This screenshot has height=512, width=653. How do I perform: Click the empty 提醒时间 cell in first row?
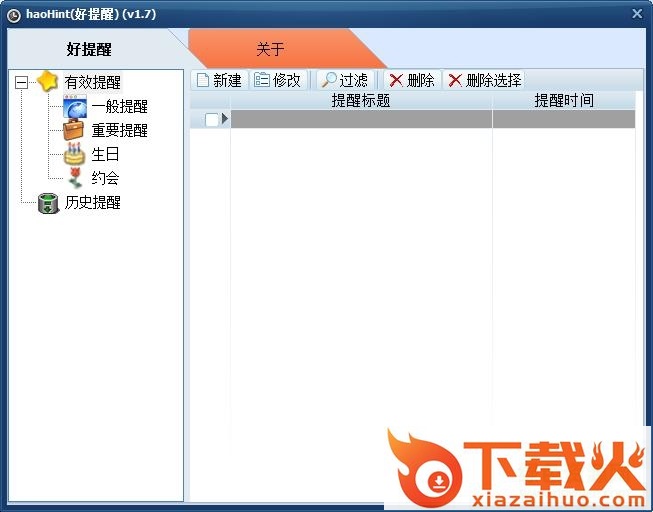pos(564,119)
